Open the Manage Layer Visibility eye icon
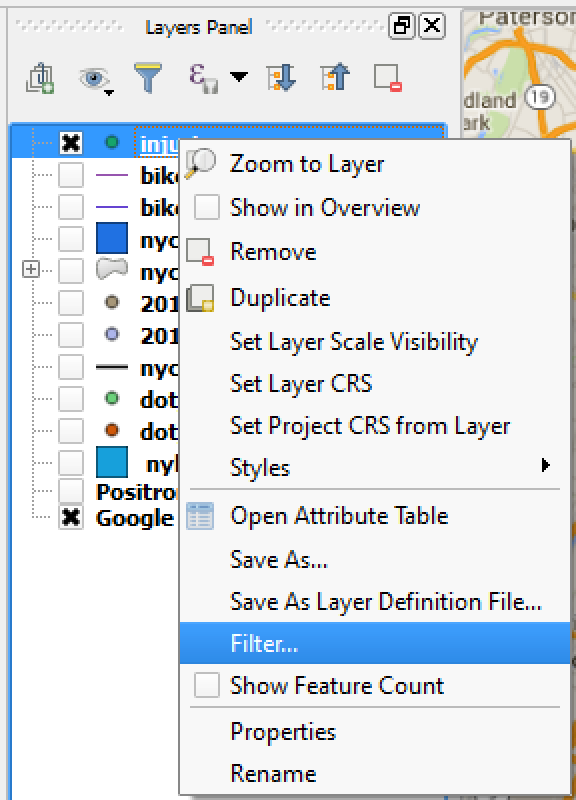Screen dimensions: 576x800 (95, 79)
